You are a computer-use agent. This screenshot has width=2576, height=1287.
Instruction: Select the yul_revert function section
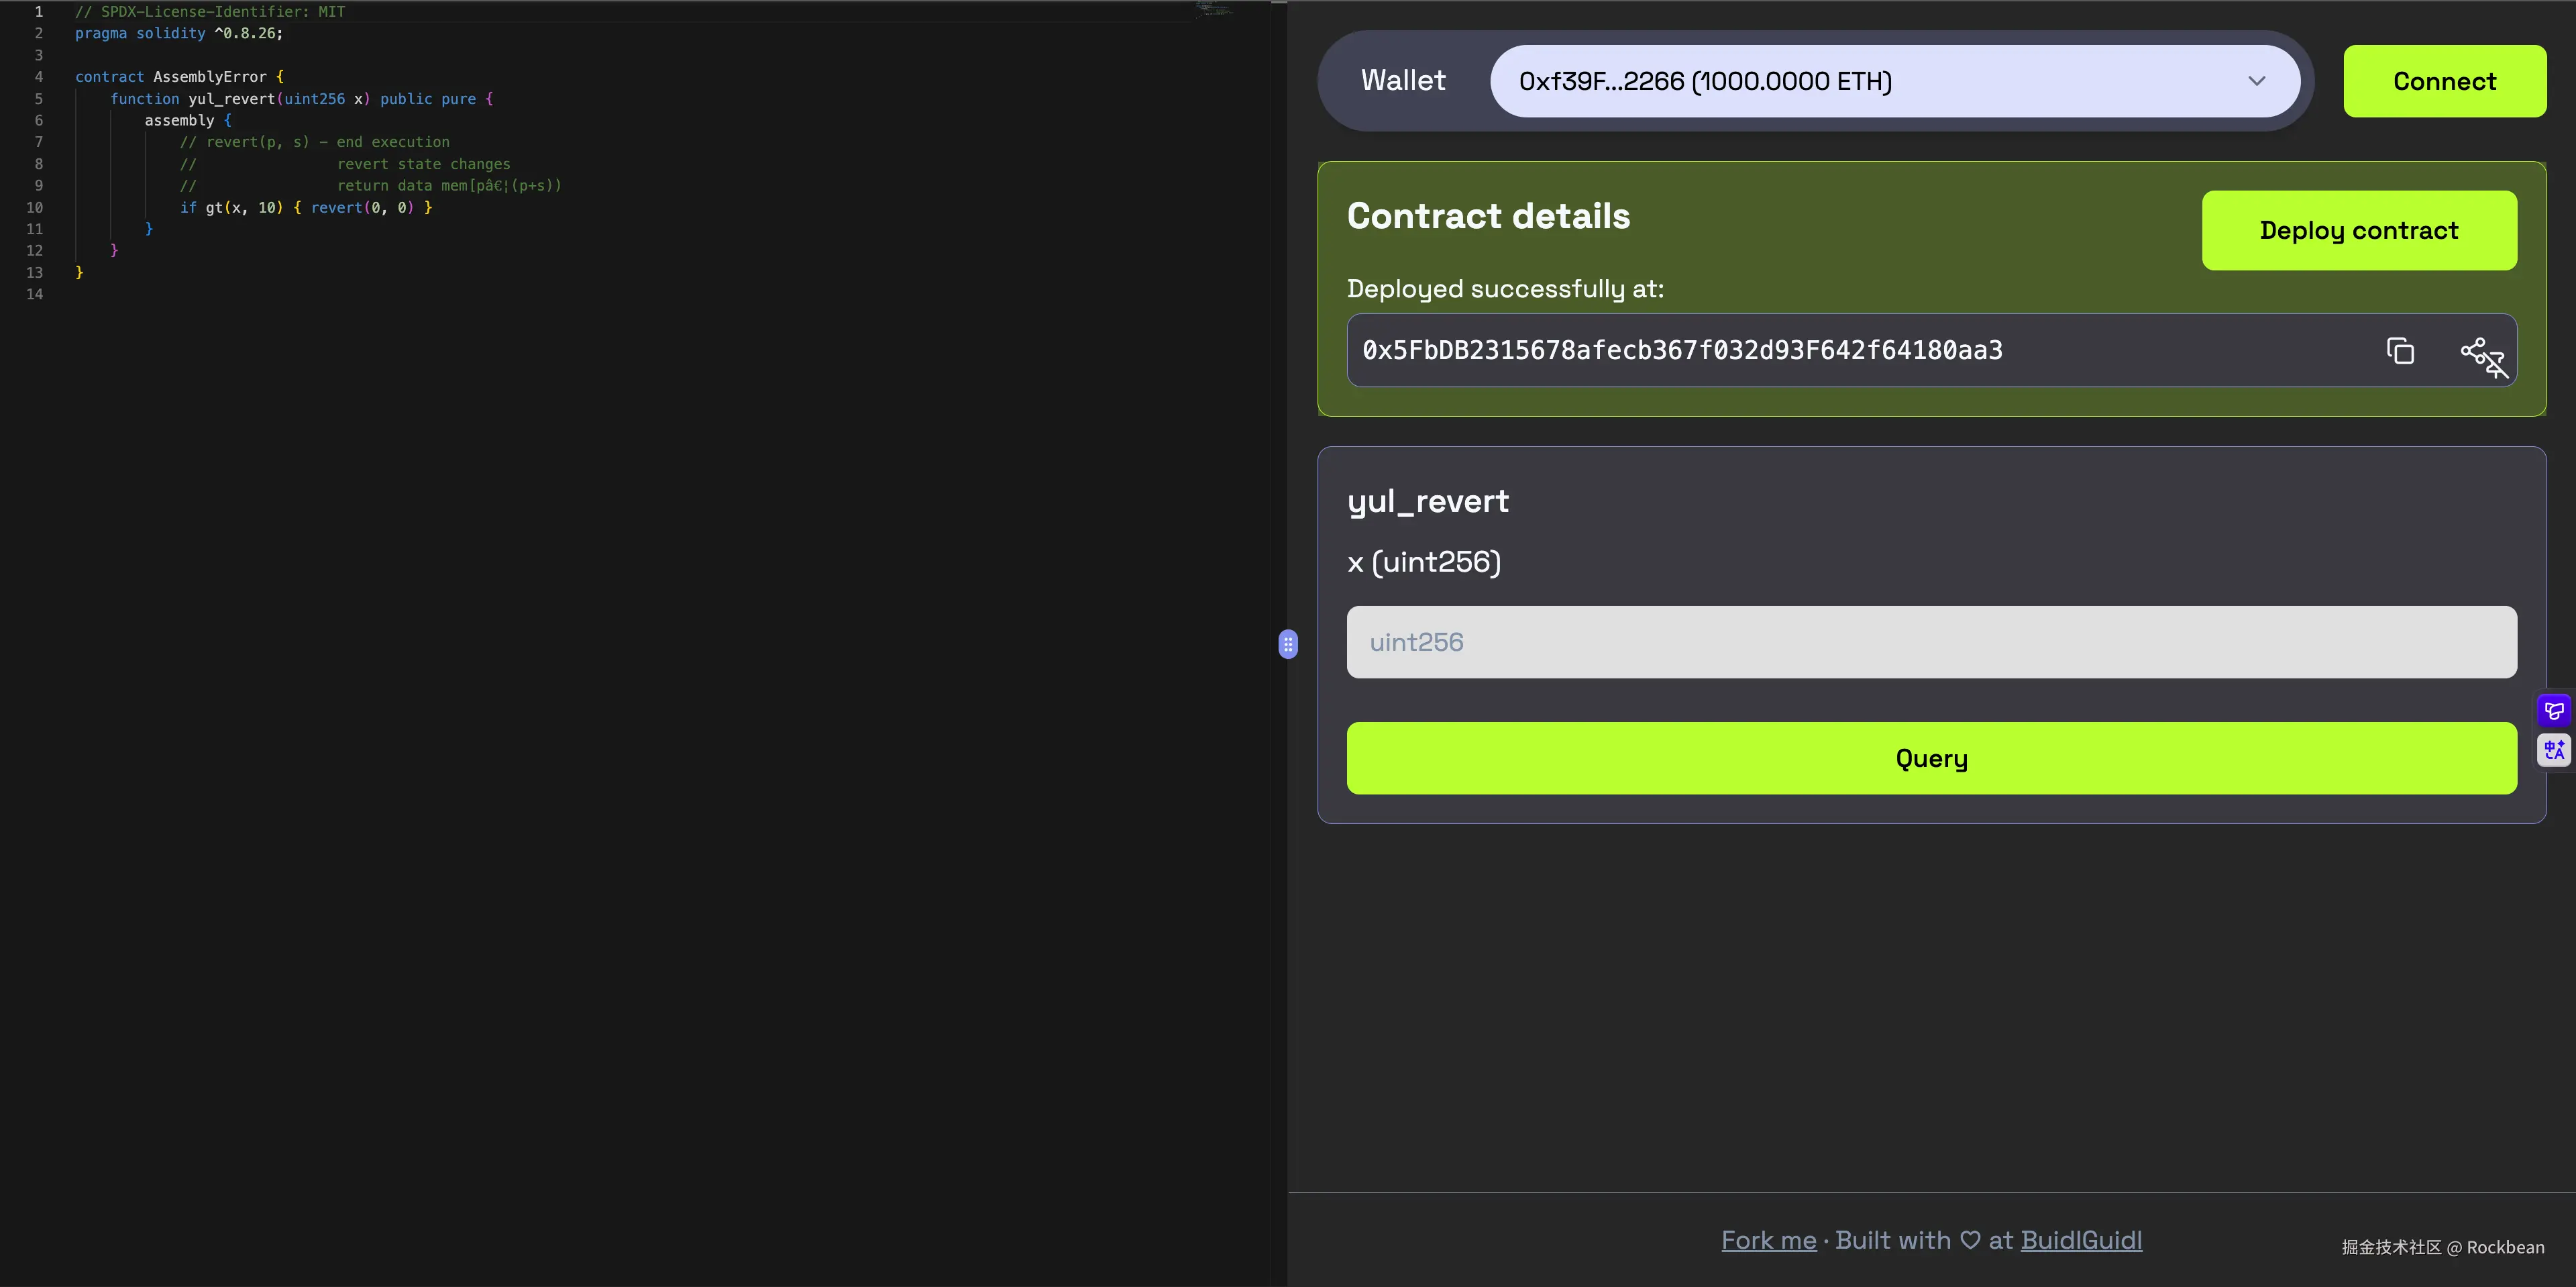(1428, 500)
